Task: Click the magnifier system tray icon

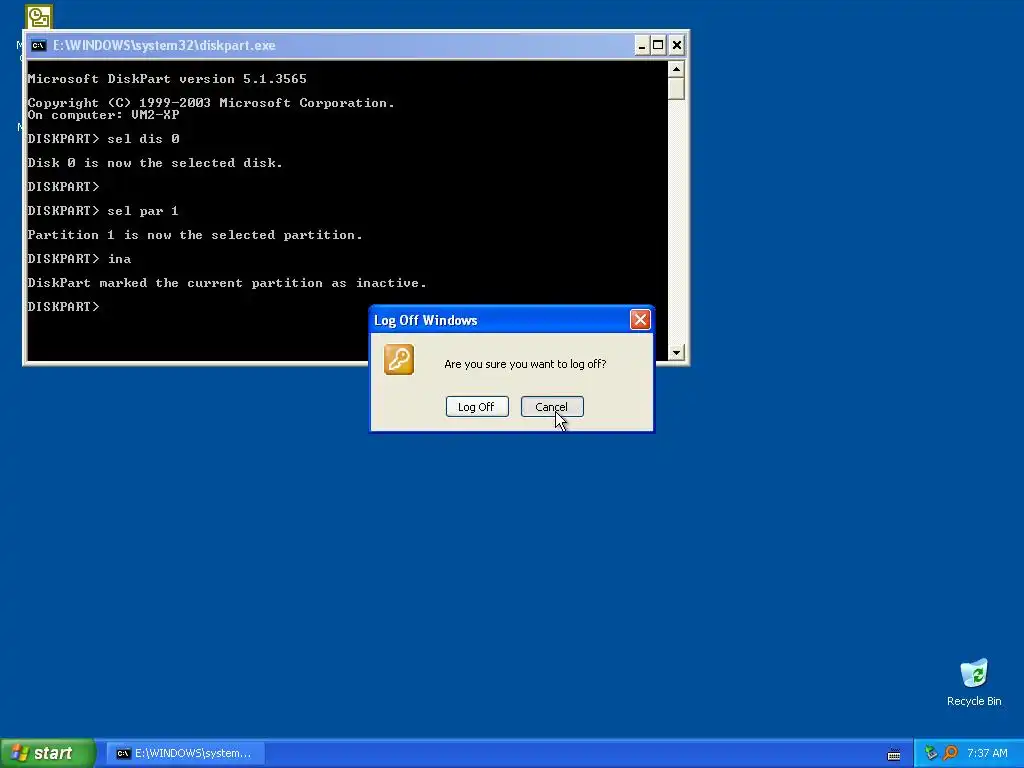Action: tap(950, 753)
